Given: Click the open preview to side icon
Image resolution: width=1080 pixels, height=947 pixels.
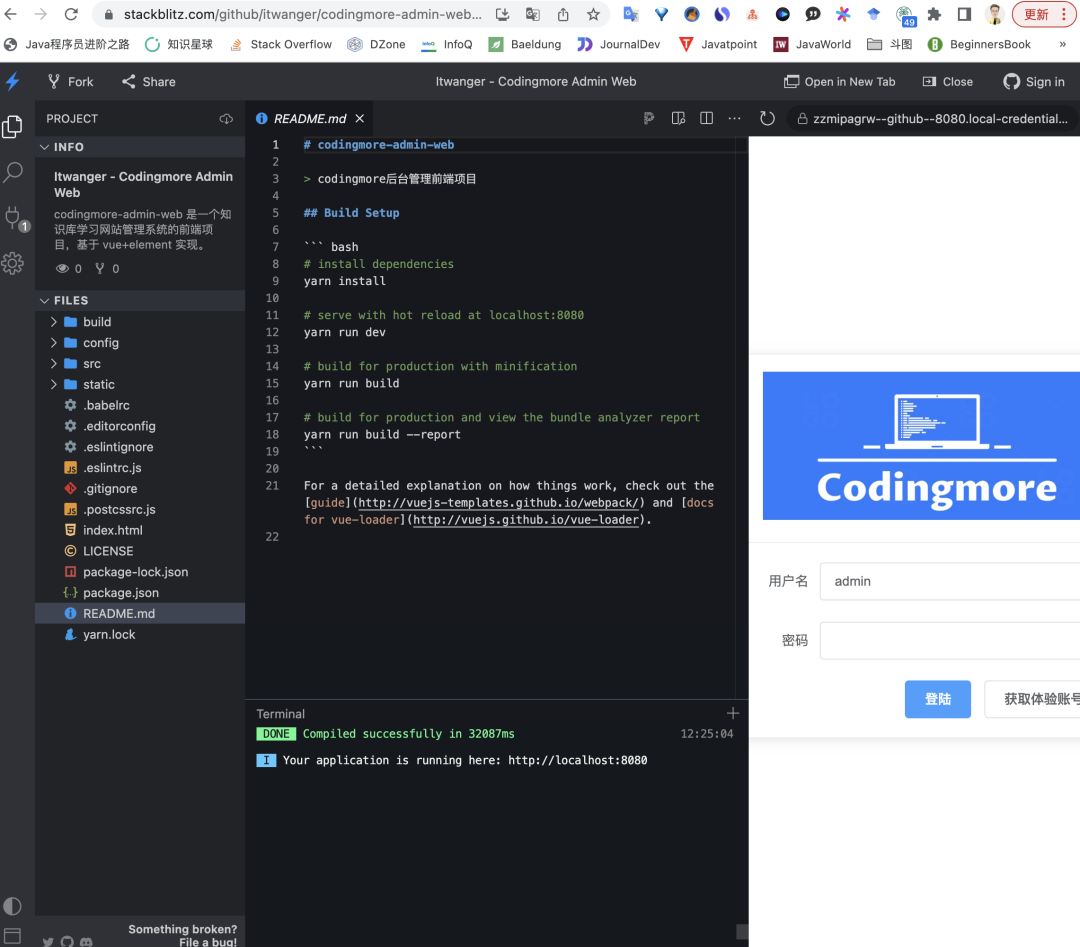Looking at the screenshot, I should [678, 118].
